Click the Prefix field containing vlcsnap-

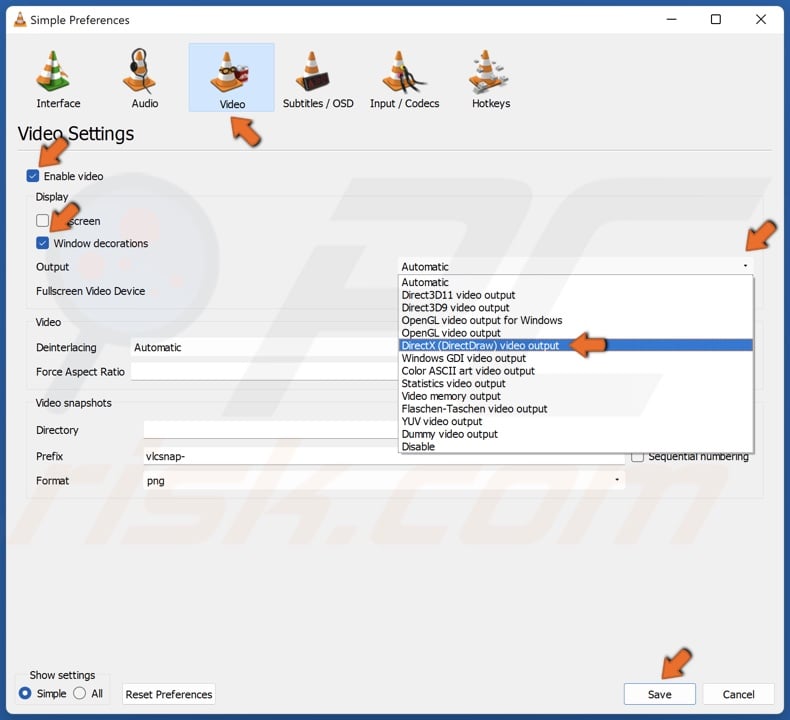tap(384, 456)
